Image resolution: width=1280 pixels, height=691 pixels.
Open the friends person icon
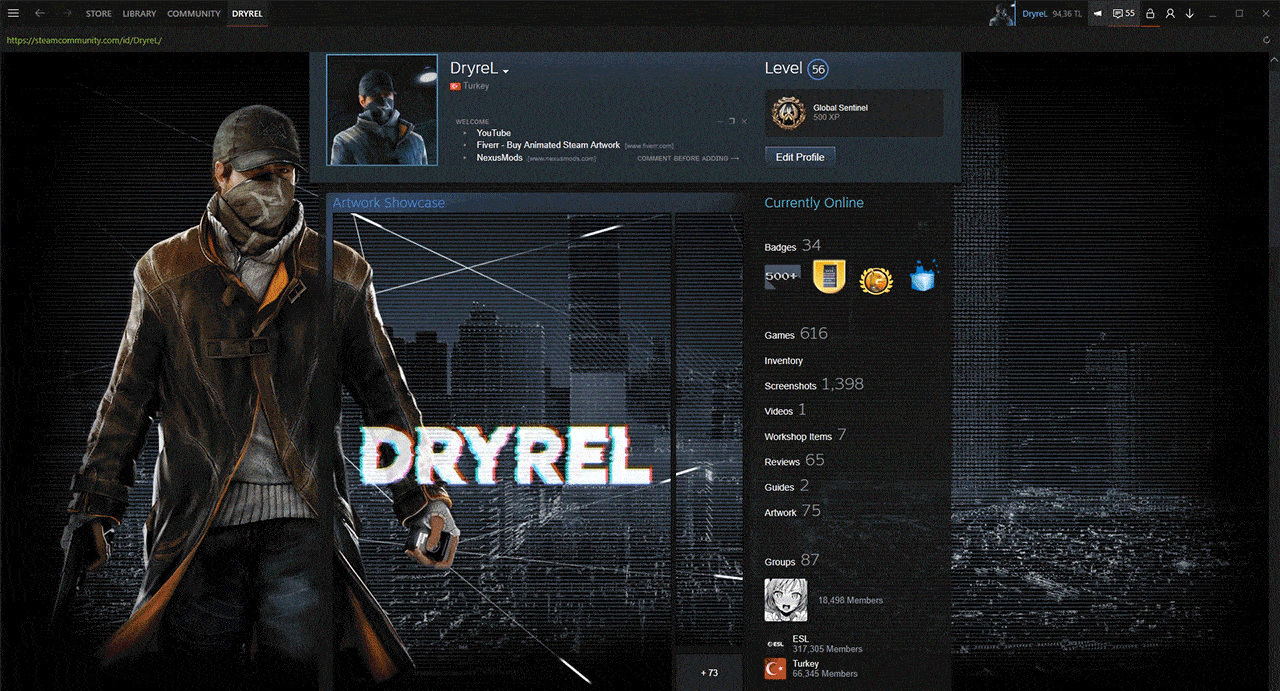coord(1170,14)
